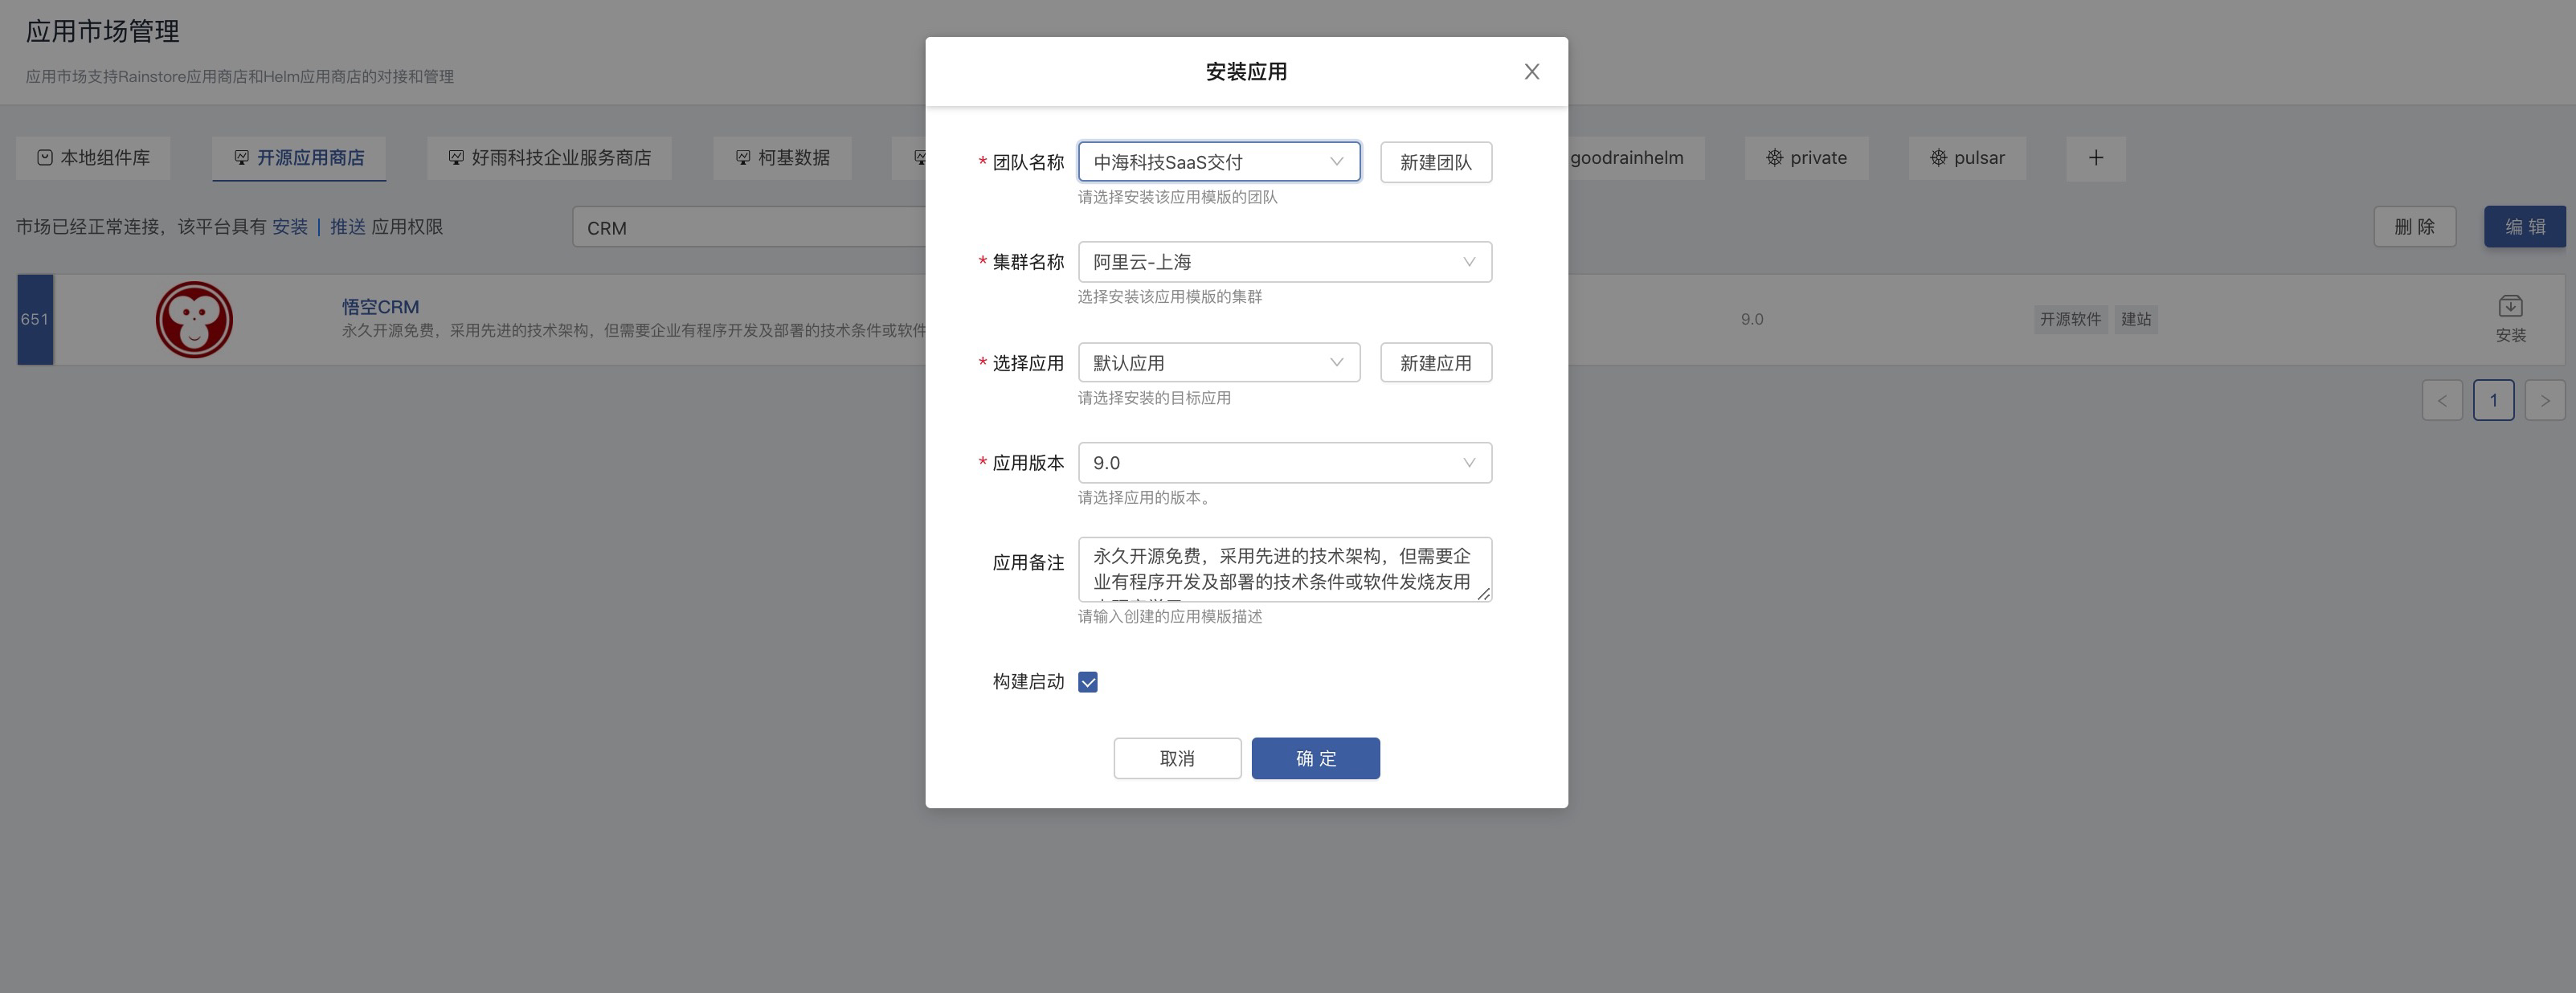The image size is (2576, 993).
Task: Expand the 选择应用 dropdown (默认应用)
Action: tap(1218, 363)
